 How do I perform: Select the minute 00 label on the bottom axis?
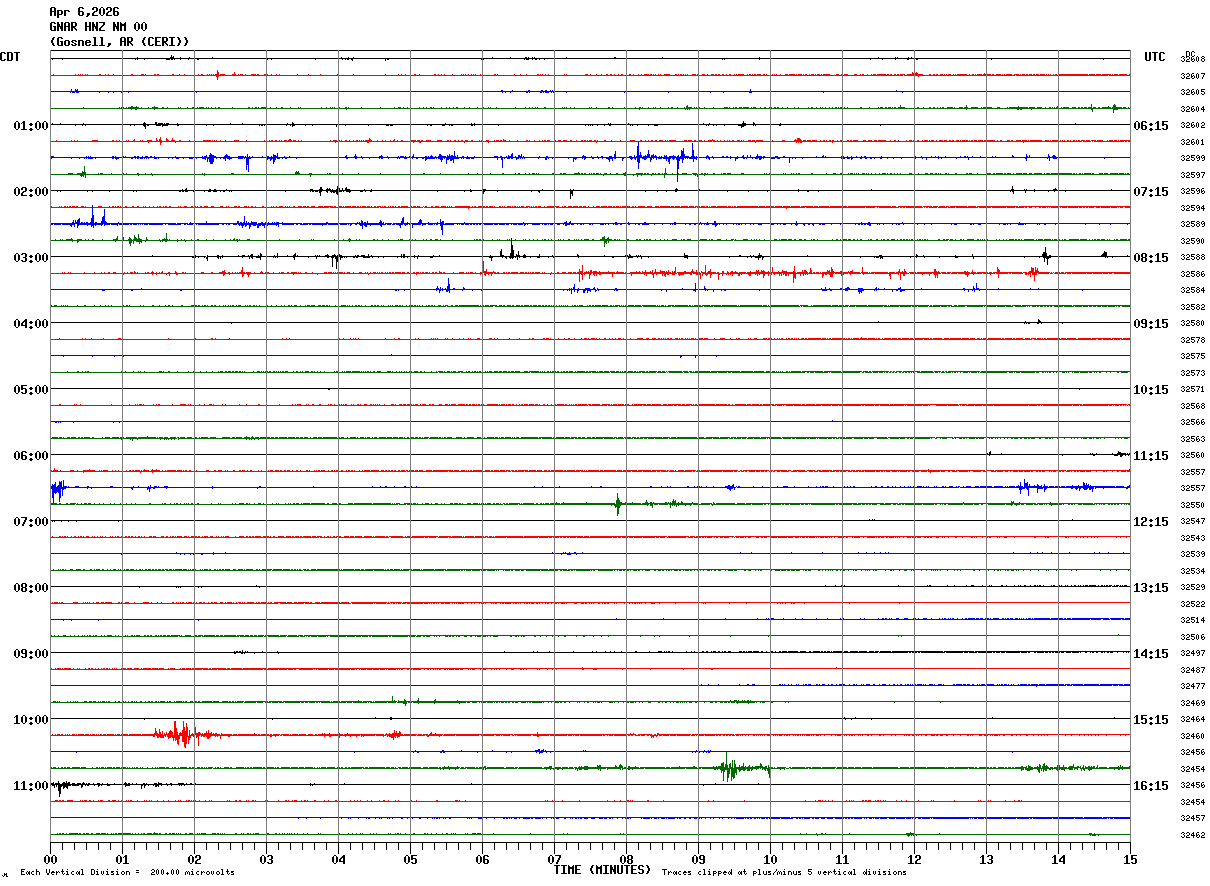50,859
